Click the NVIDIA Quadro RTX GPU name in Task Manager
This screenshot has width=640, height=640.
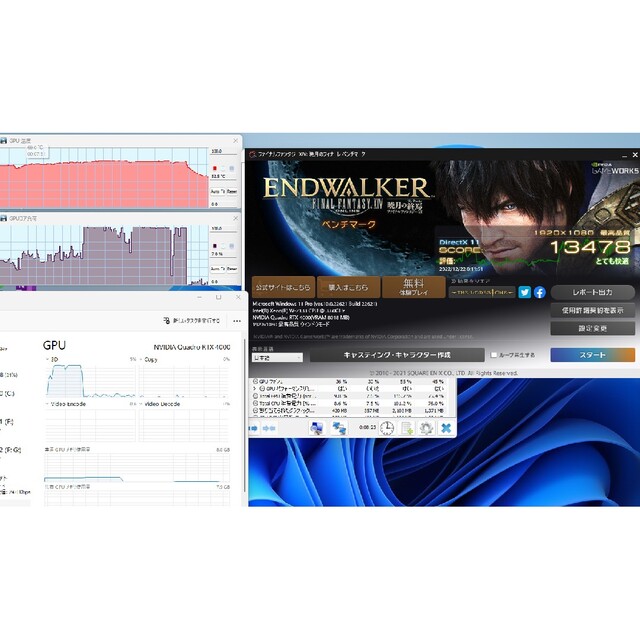(x=192, y=347)
